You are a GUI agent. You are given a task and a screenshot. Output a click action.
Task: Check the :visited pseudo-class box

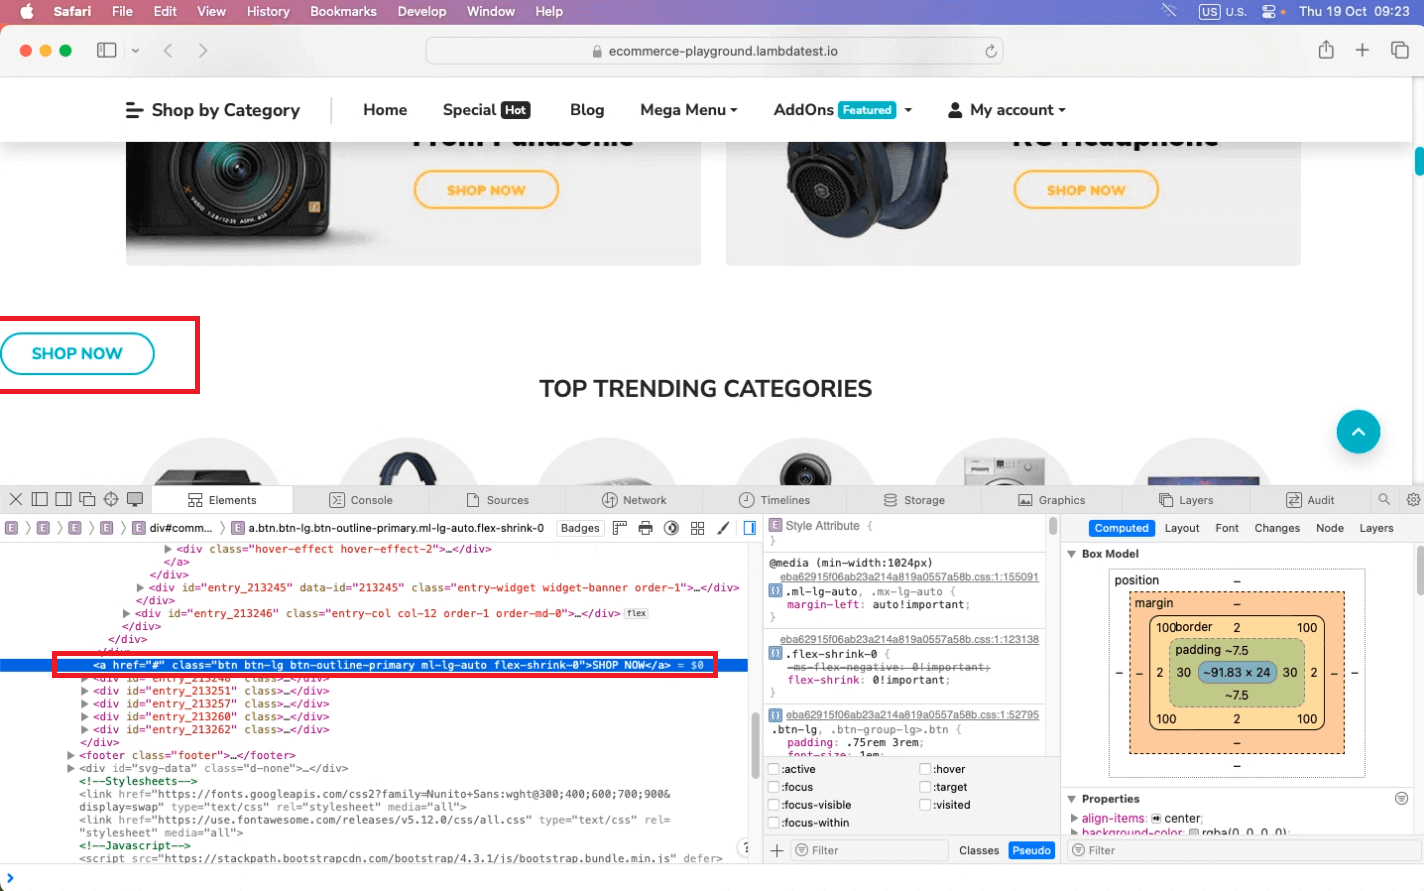pyautogui.click(x=925, y=804)
